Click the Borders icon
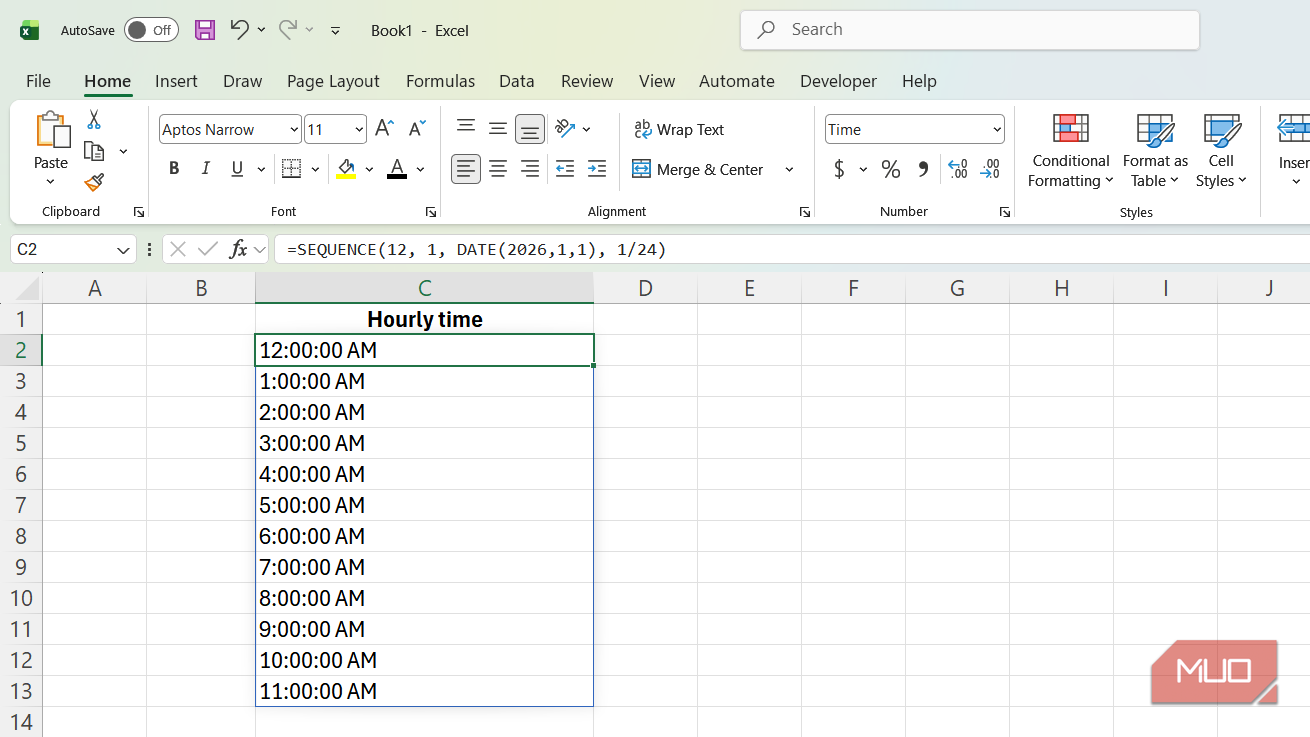The height and width of the screenshot is (737, 1310). pyautogui.click(x=291, y=169)
